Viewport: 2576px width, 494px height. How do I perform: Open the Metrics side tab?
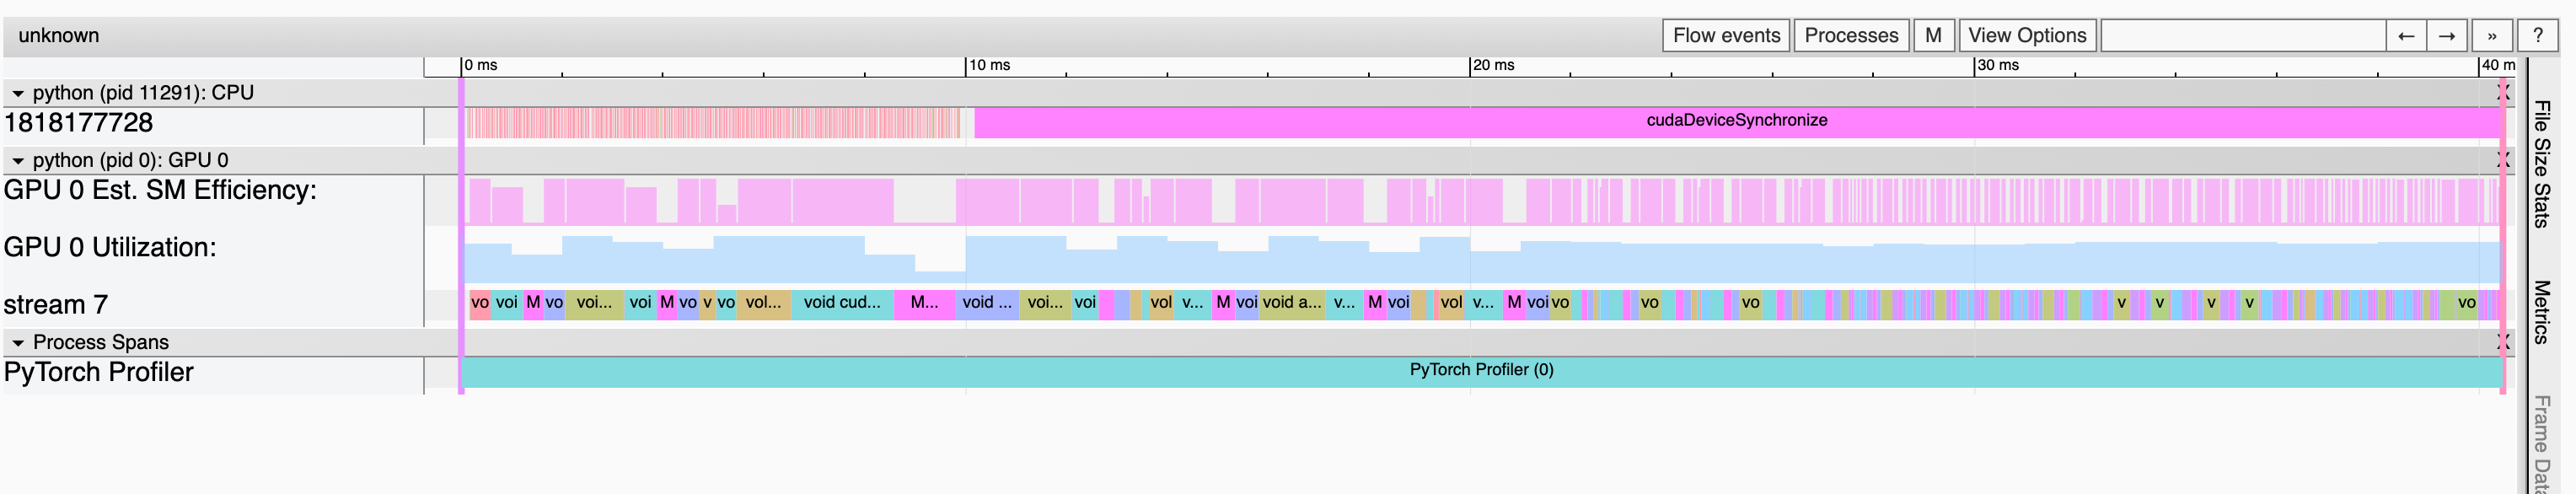pos(2541,312)
